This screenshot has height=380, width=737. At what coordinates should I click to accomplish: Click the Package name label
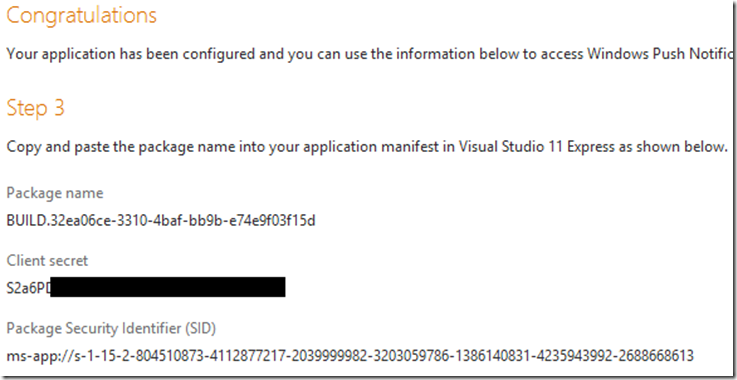(55, 193)
